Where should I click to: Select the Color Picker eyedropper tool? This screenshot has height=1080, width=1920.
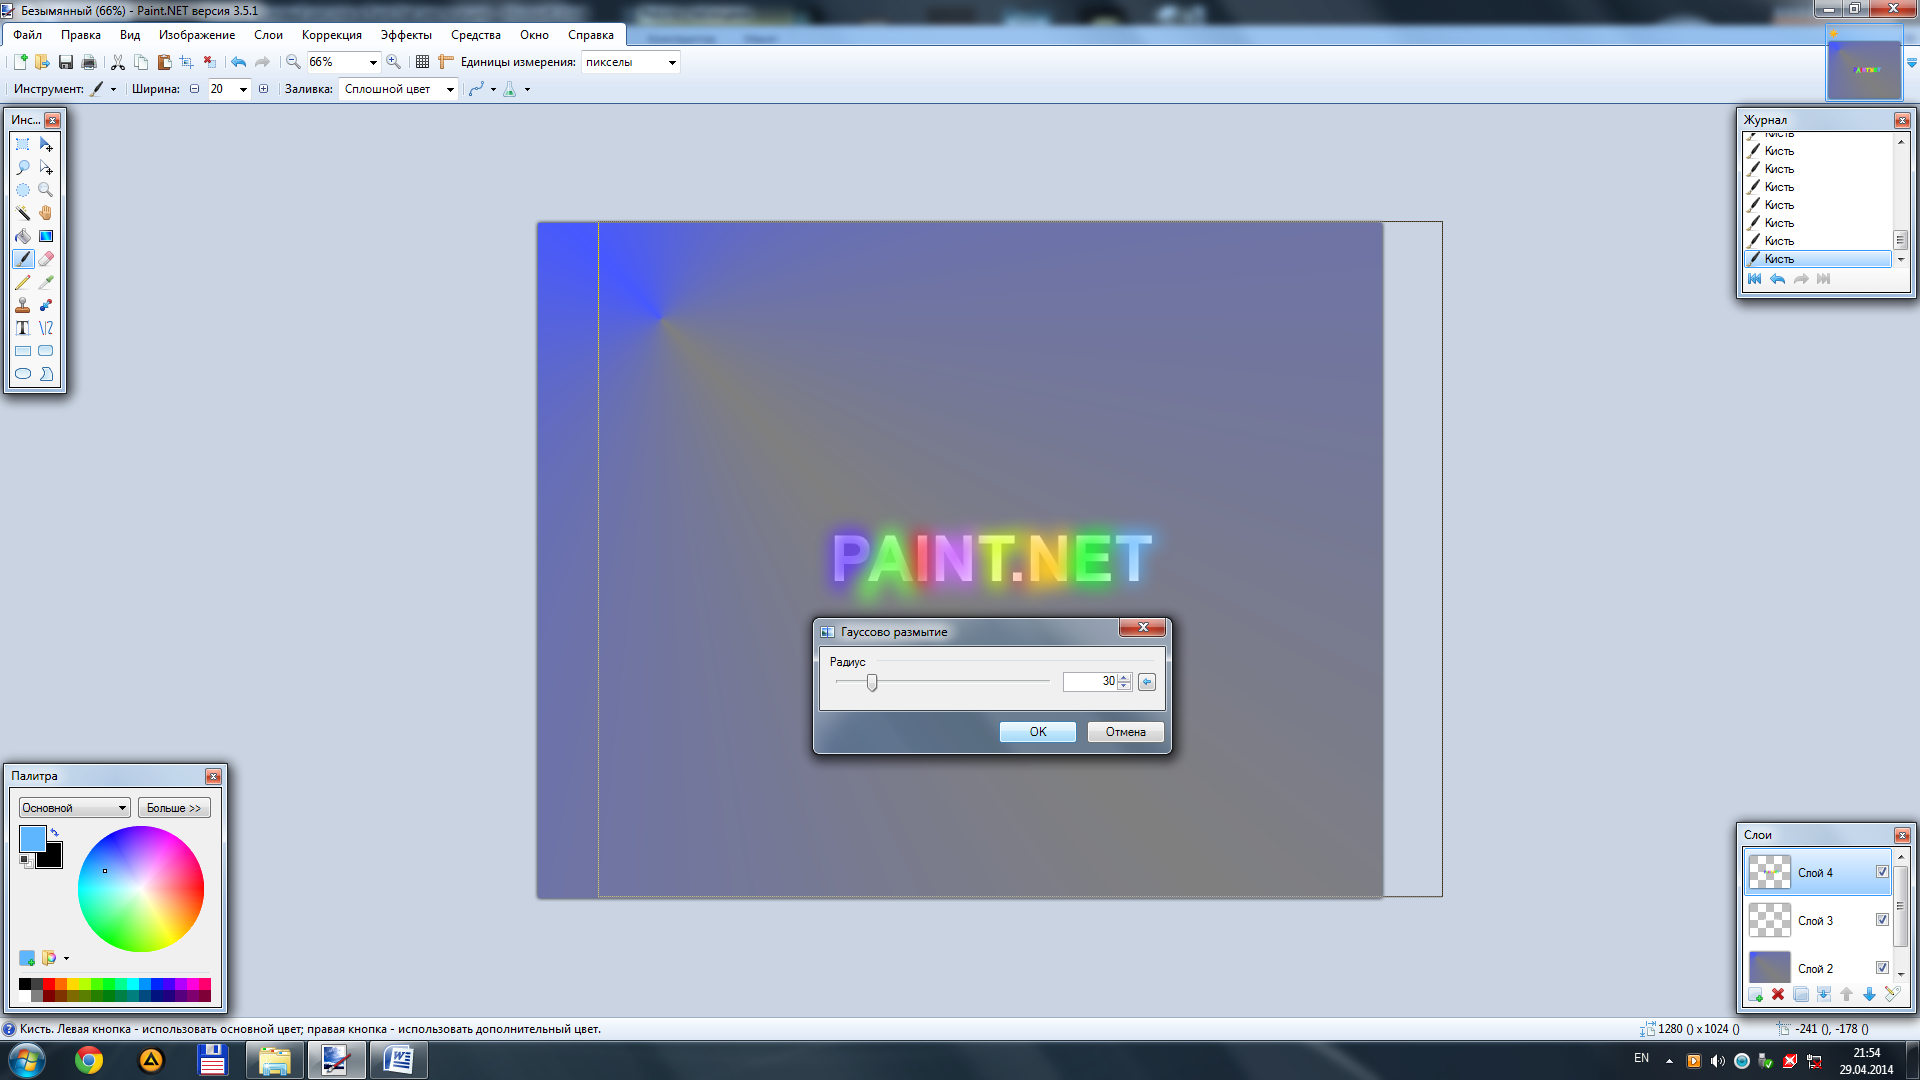click(46, 282)
